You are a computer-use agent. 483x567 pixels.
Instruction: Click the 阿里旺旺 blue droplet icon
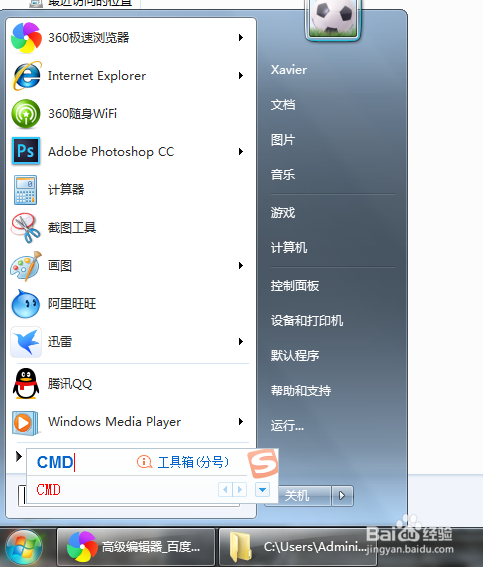click(26, 304)
